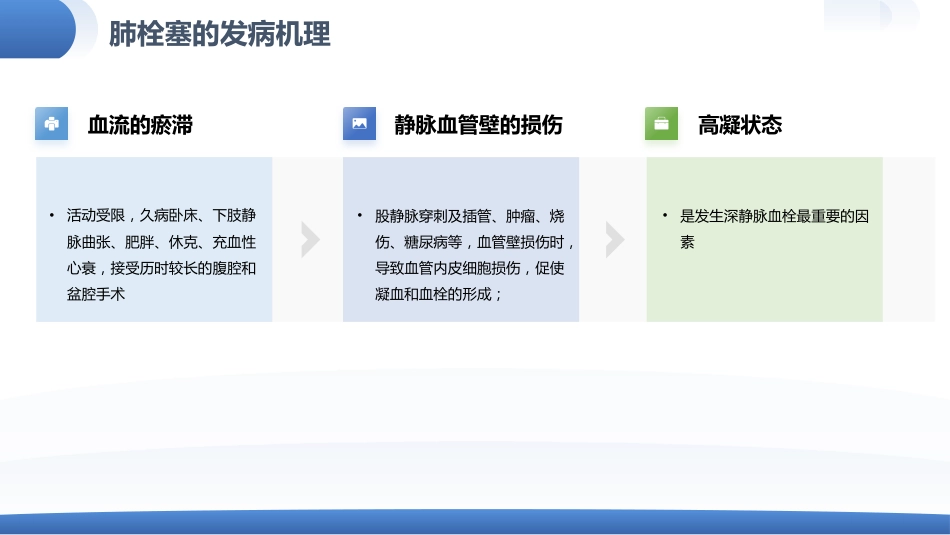Click the paragraph starting with 活动受限，久病卧床

click(x=161, y=254)
